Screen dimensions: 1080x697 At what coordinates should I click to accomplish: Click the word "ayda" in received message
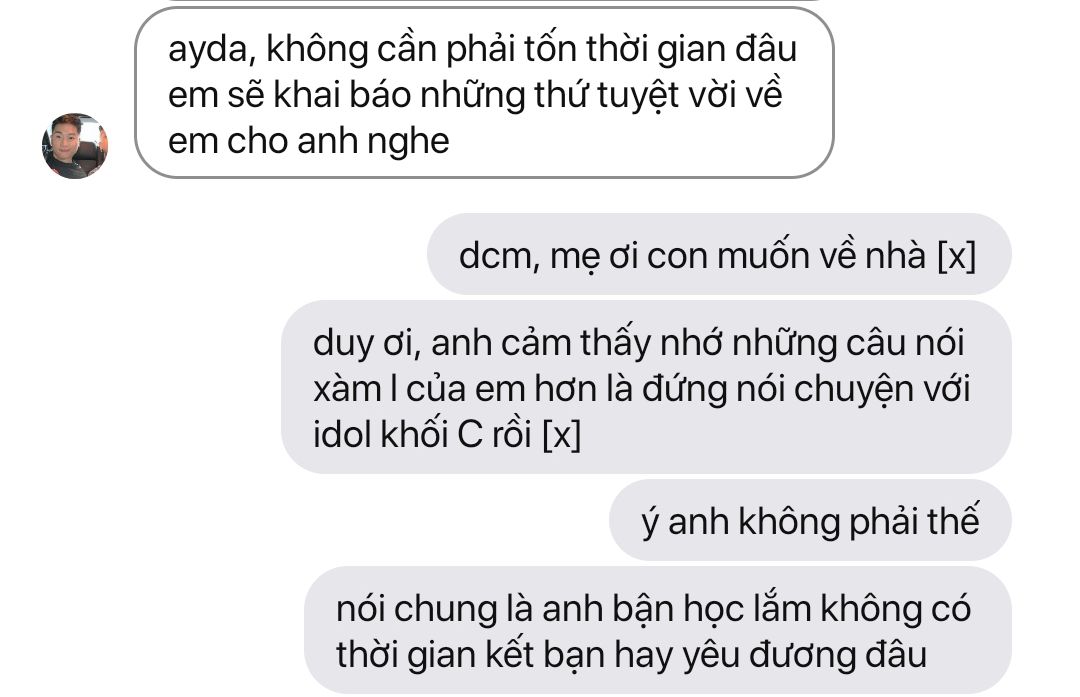[211, 51]
